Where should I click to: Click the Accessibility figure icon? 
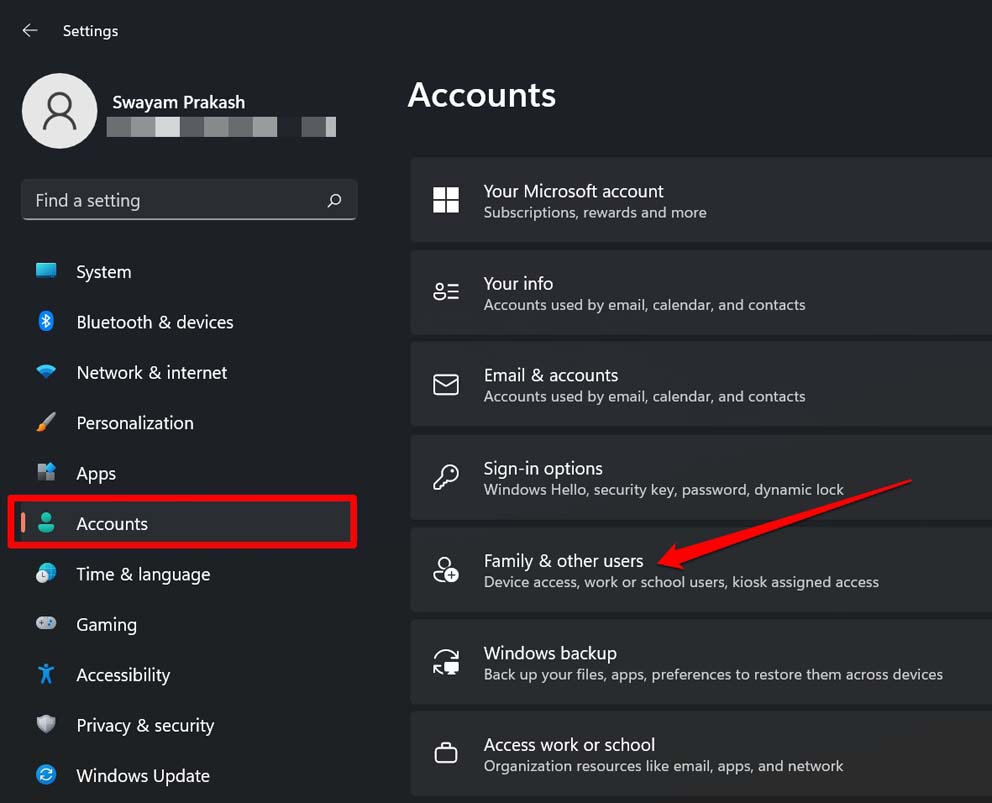tap(46, 674)
